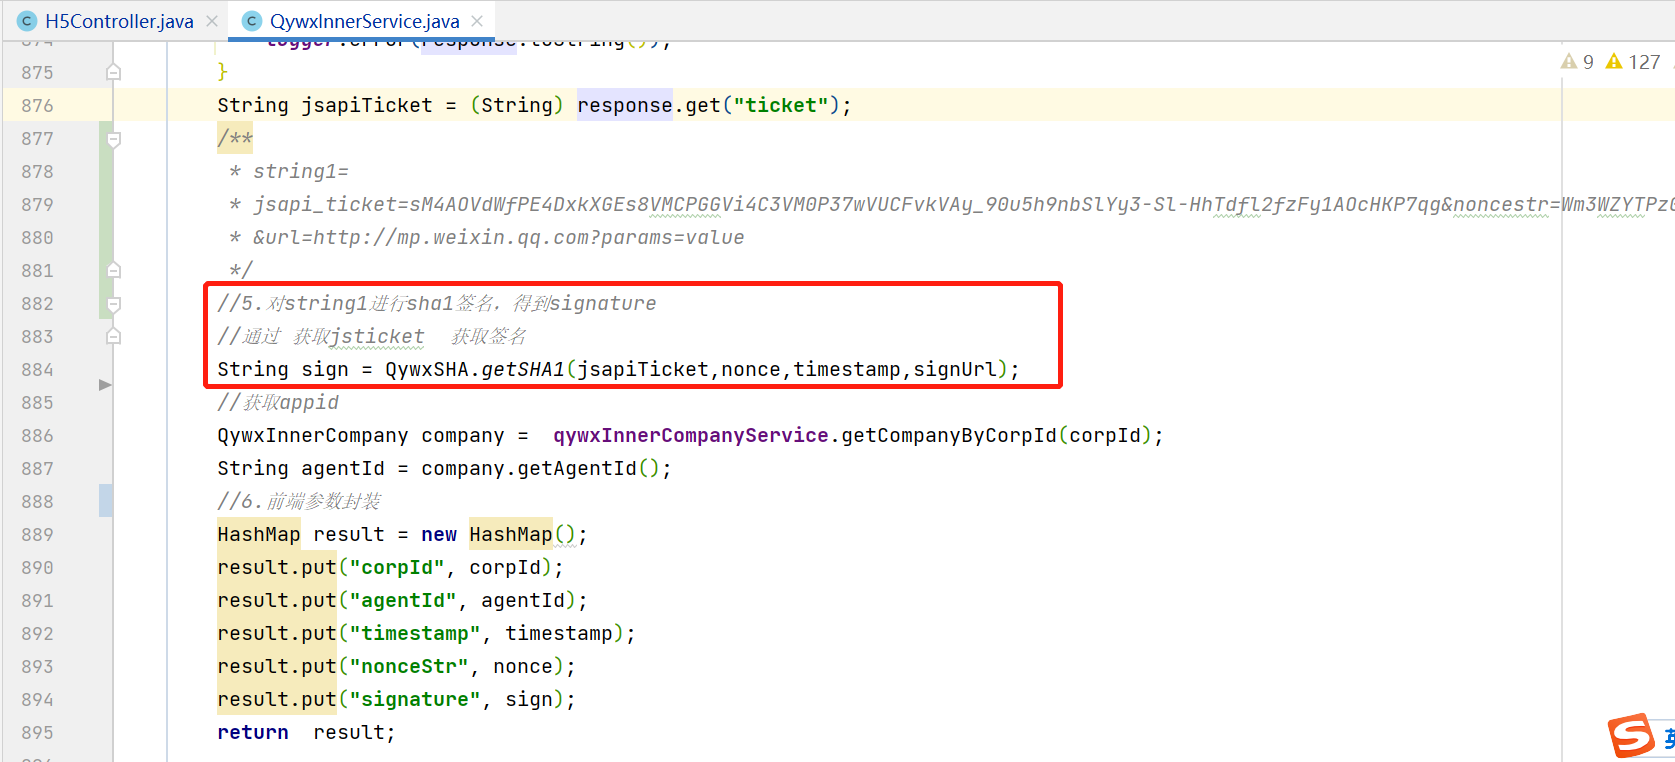This screenshot has height=762, width=1675.
Task: Click the QywxInnerService.java class file icon
Action: (x=252, y=21)
